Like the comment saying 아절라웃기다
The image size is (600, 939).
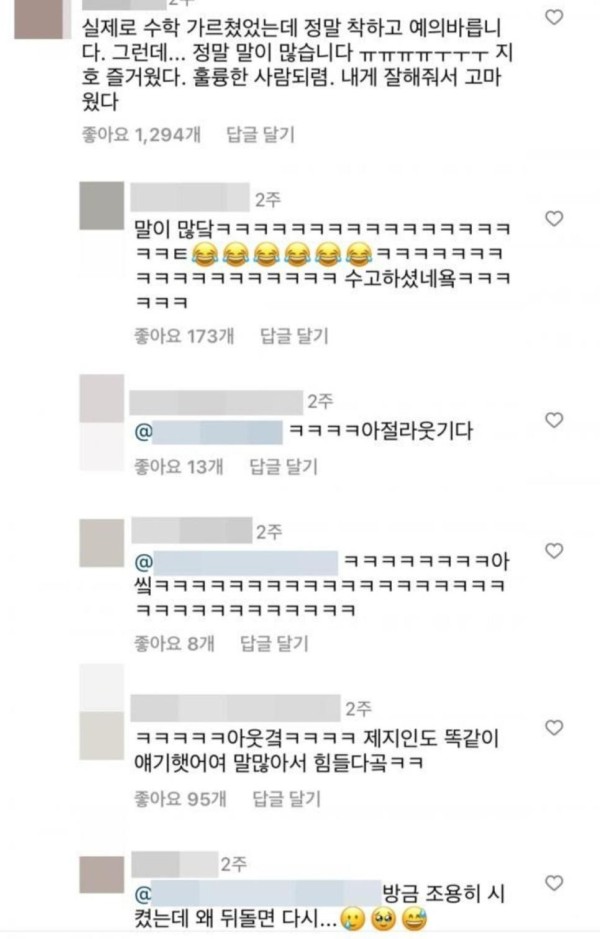pyautogui.click(x=554, y=420)
